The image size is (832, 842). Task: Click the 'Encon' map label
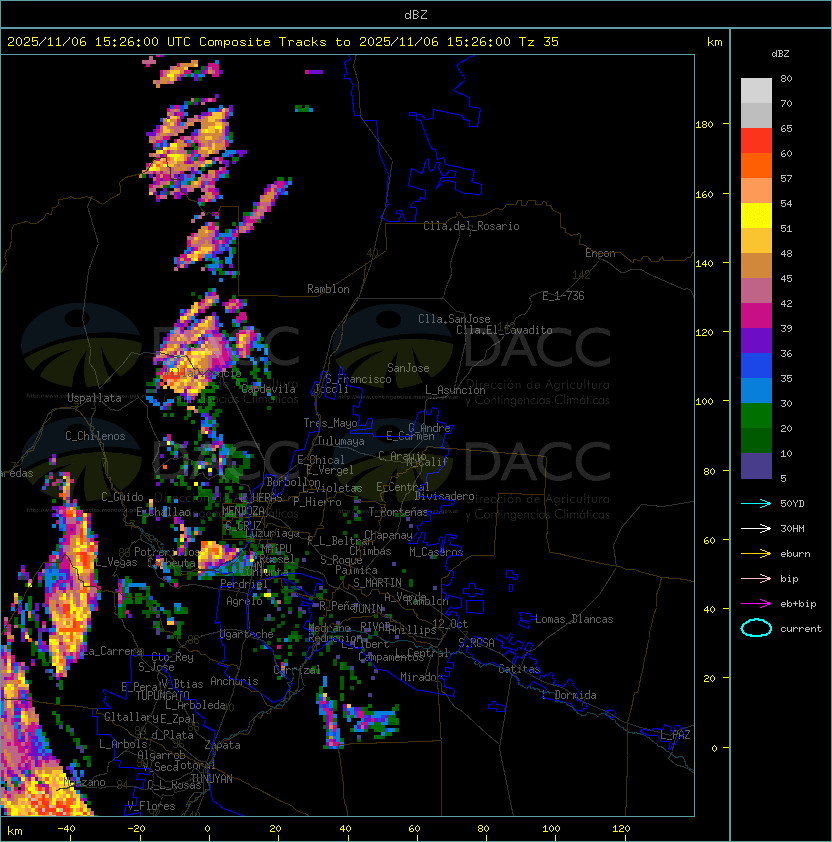(x=600, y=253)
